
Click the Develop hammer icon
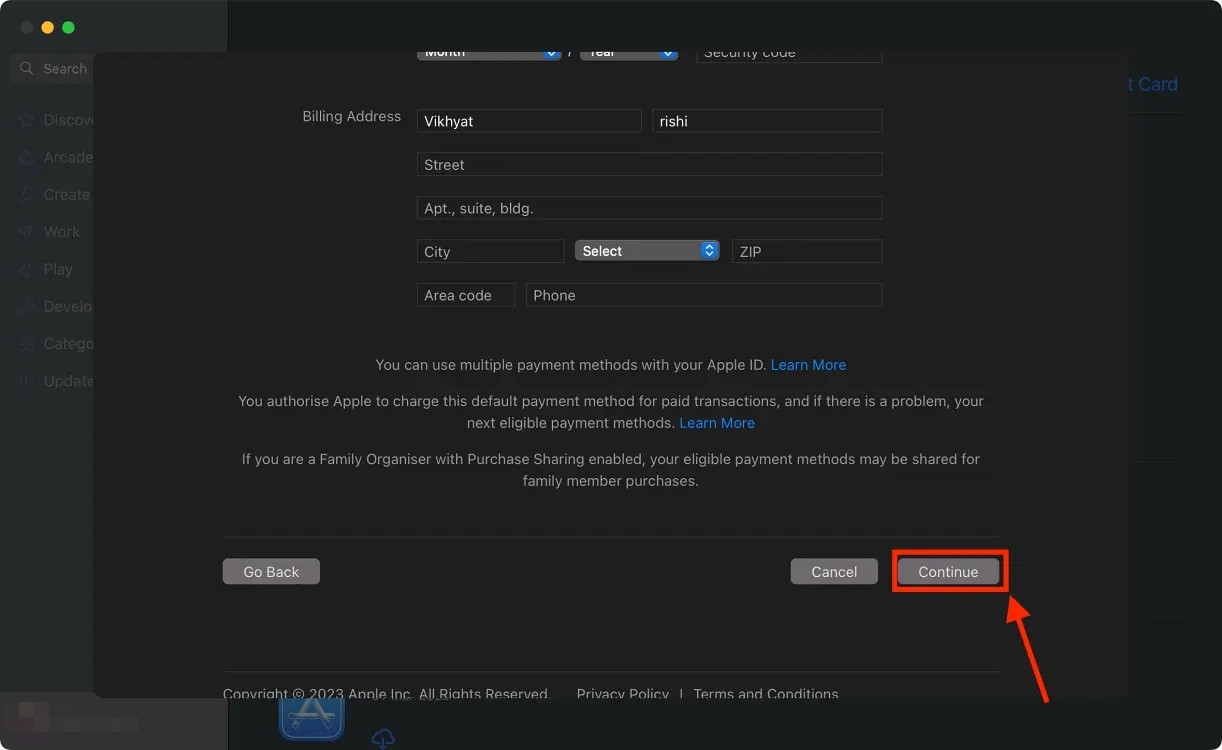[26, 307]
